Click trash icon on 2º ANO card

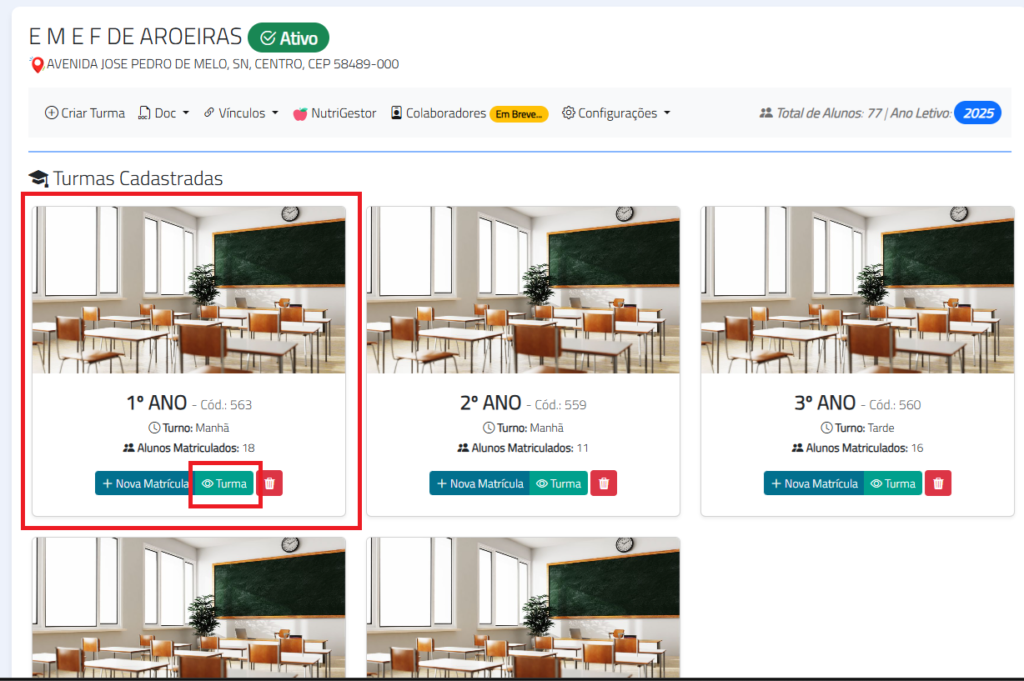pyautogui.click(x=603, y=483)
